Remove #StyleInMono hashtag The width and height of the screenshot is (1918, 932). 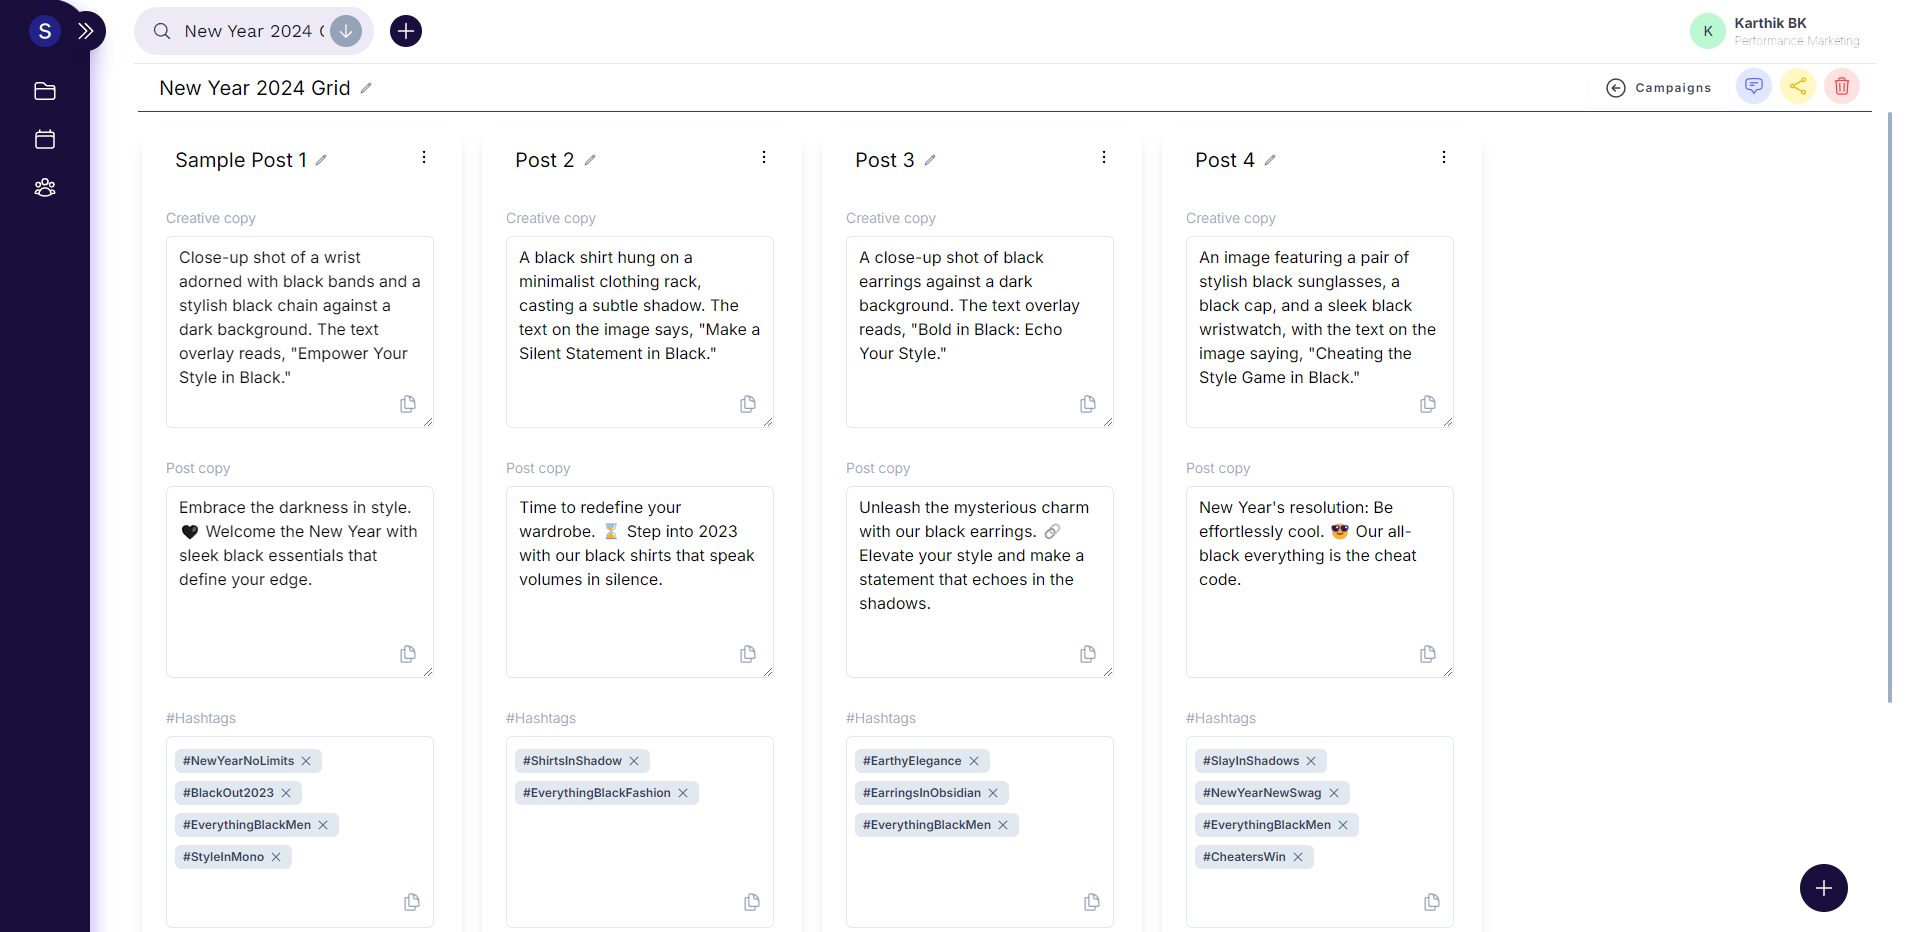[x=276, y=857]
